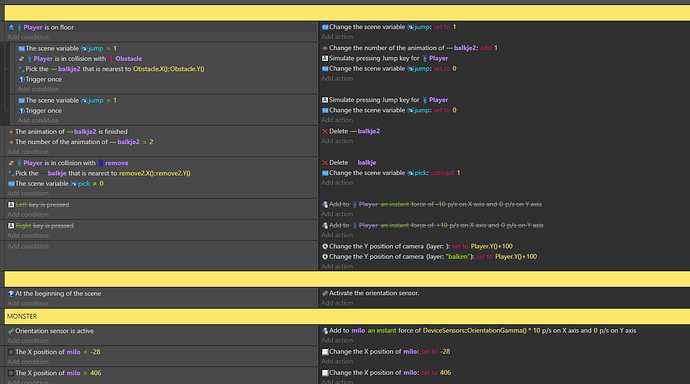Click the collision icon beside "Player is in collision with remove"

11,163
